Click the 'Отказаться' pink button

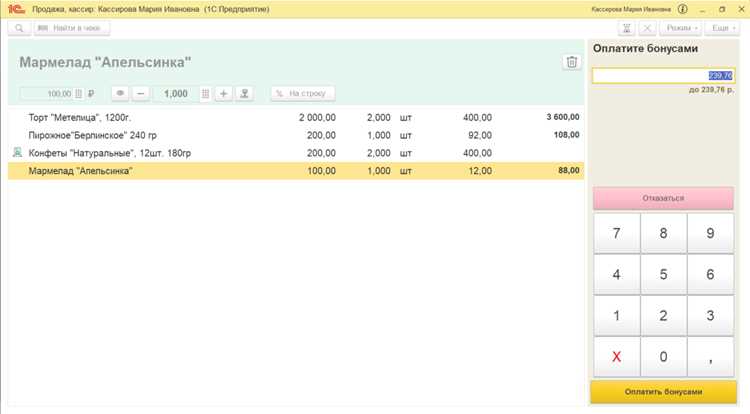click(x=663, y=198)
